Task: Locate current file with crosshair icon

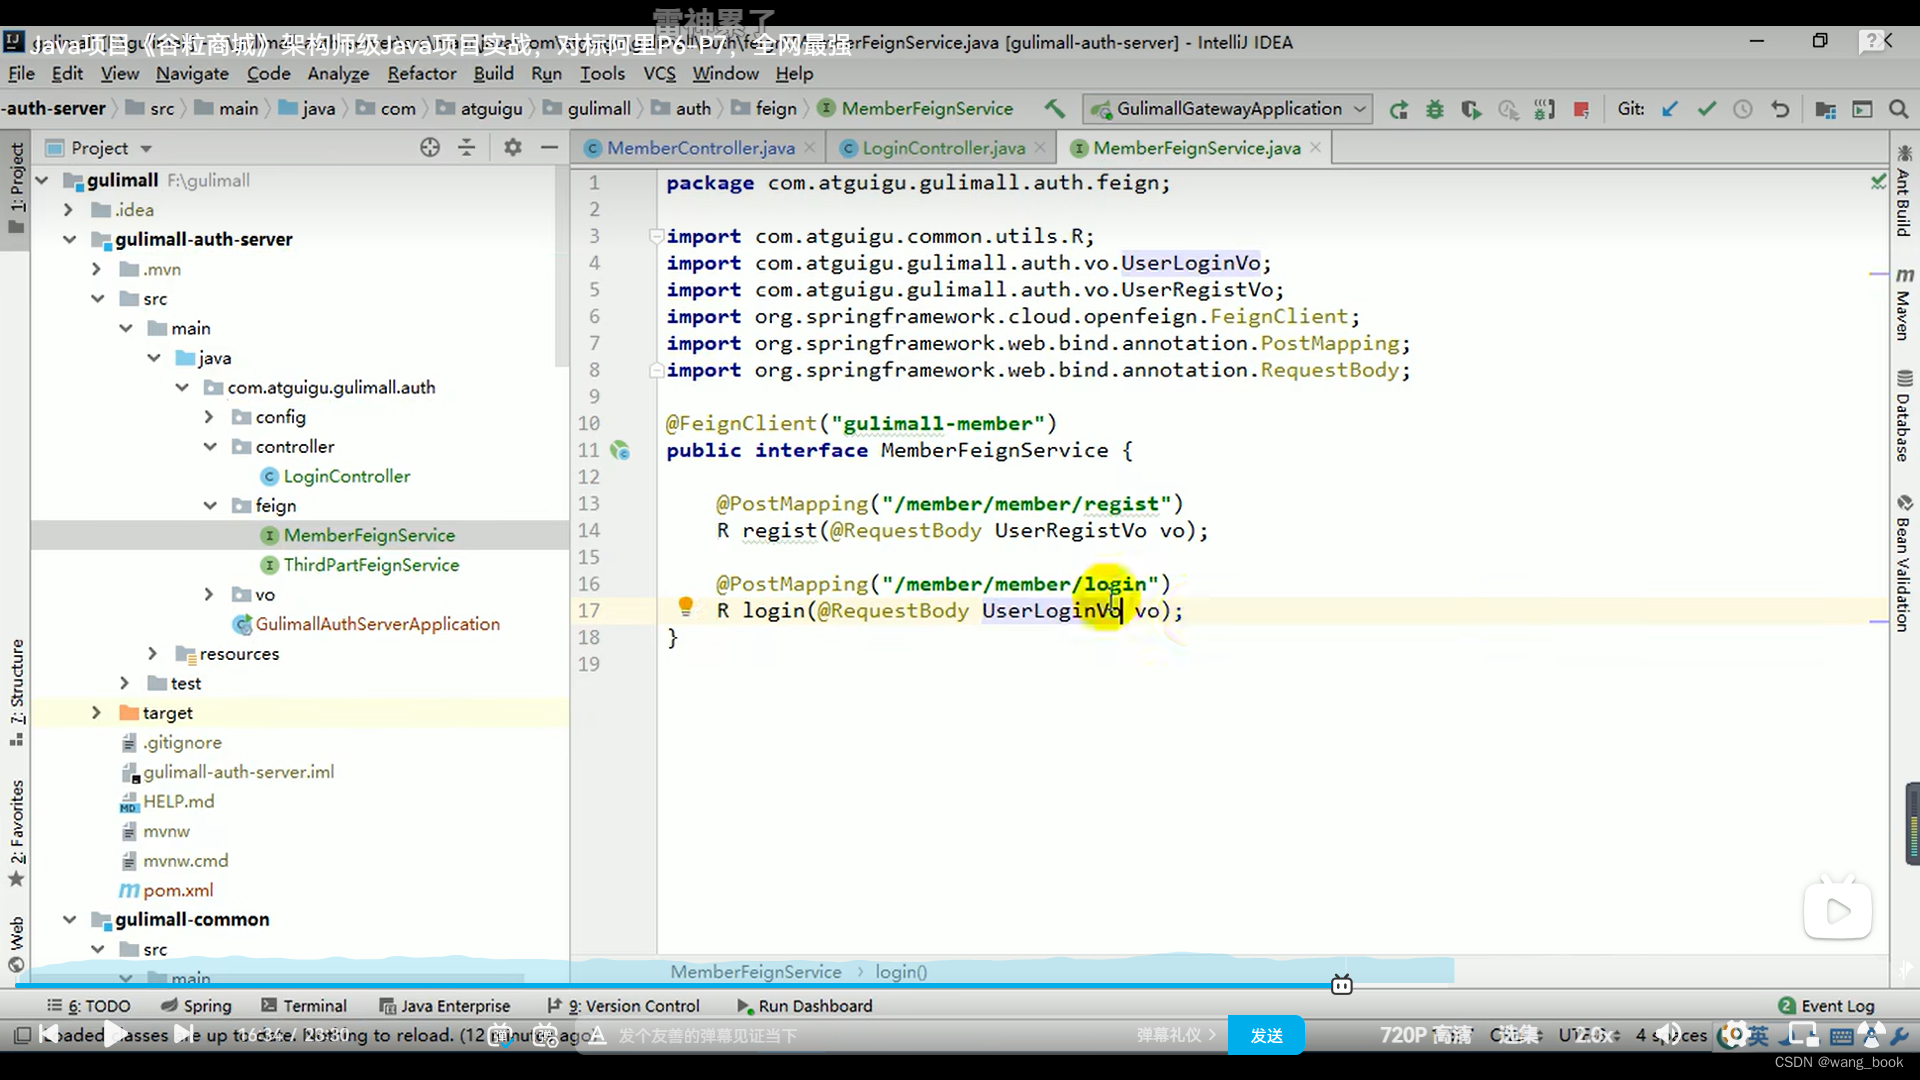Action: (x=430, y=148)
